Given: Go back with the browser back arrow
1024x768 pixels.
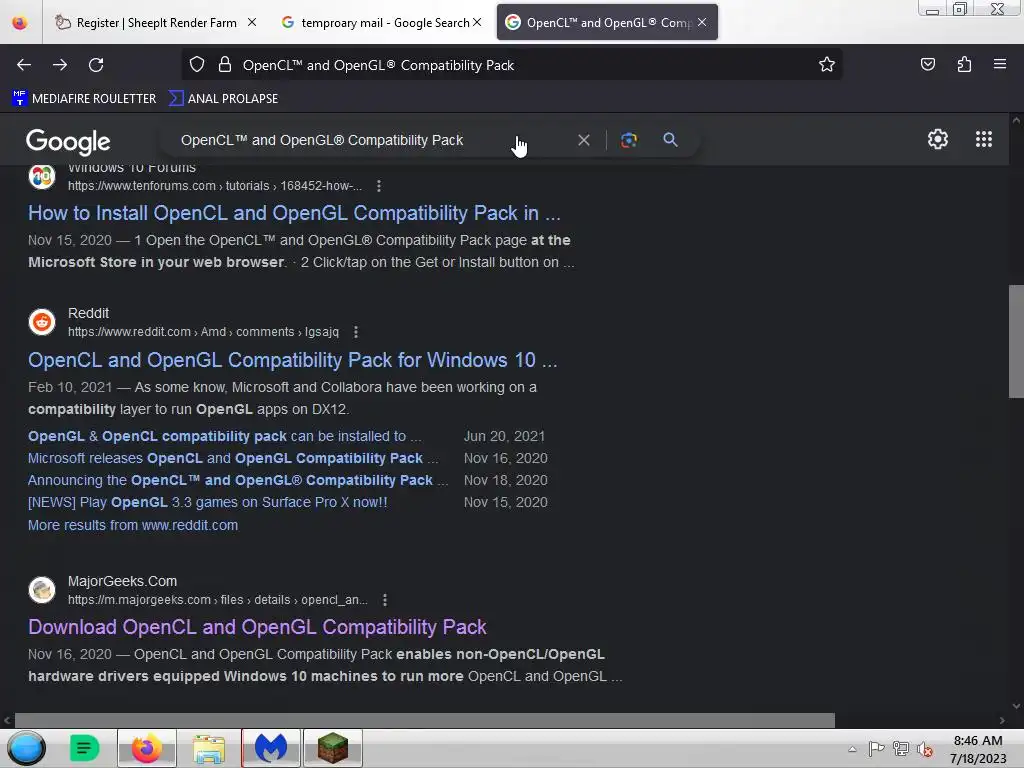Looking at the screenshot, I should pyautogui.click(x=24, y=65).
